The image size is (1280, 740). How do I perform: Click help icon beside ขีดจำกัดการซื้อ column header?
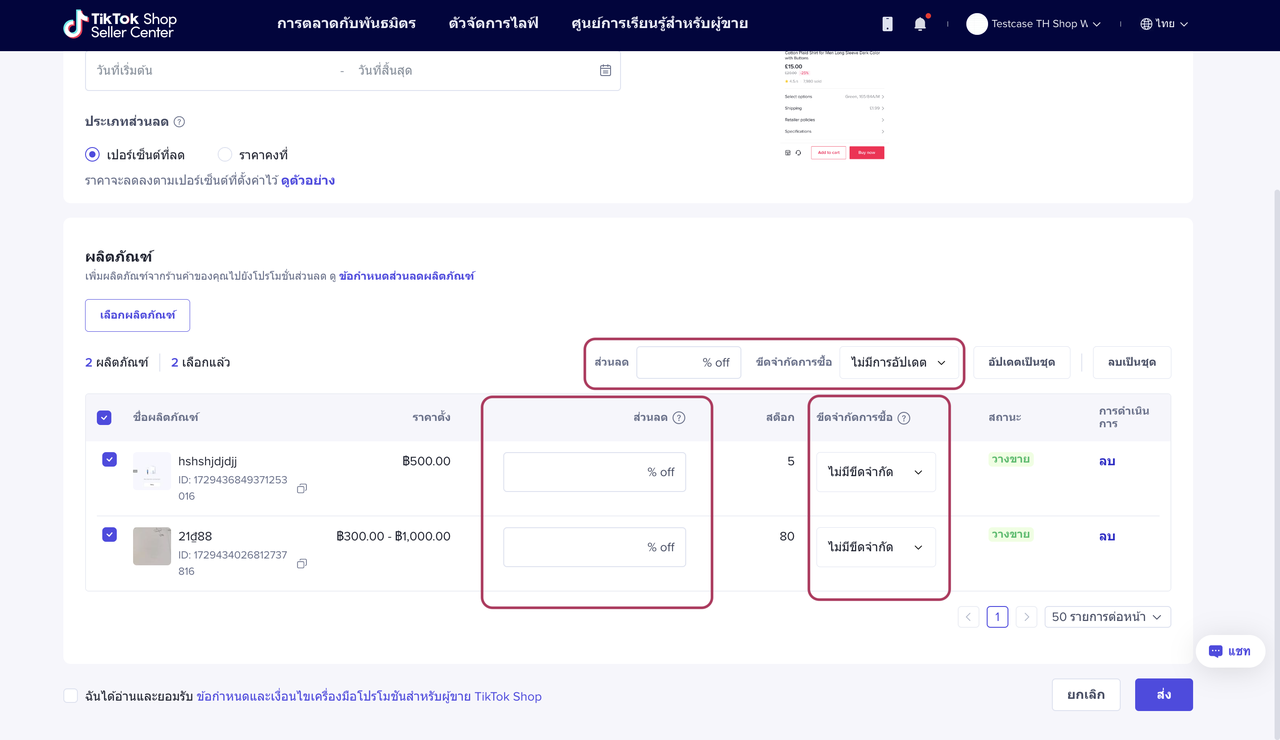point(904,418)
